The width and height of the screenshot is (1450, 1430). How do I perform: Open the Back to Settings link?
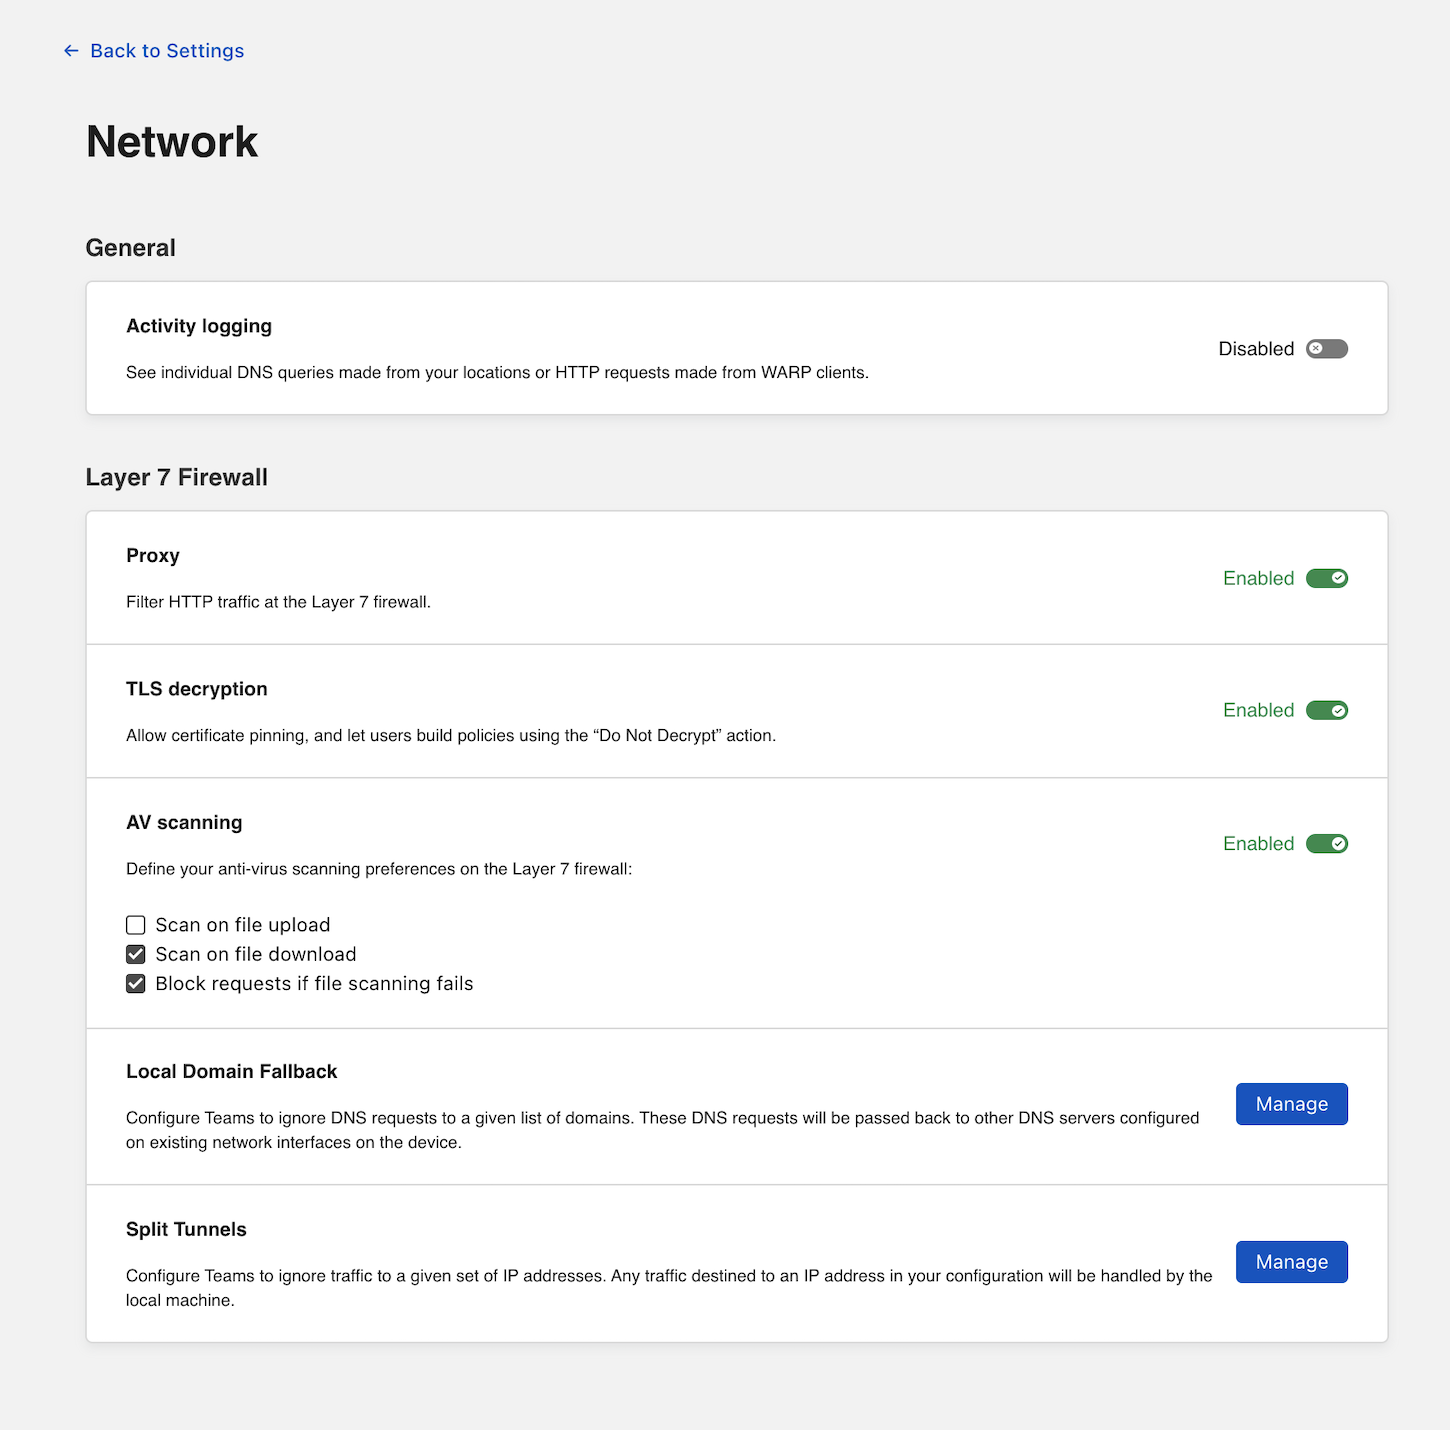pyautogui.click(x=166, y=50)
